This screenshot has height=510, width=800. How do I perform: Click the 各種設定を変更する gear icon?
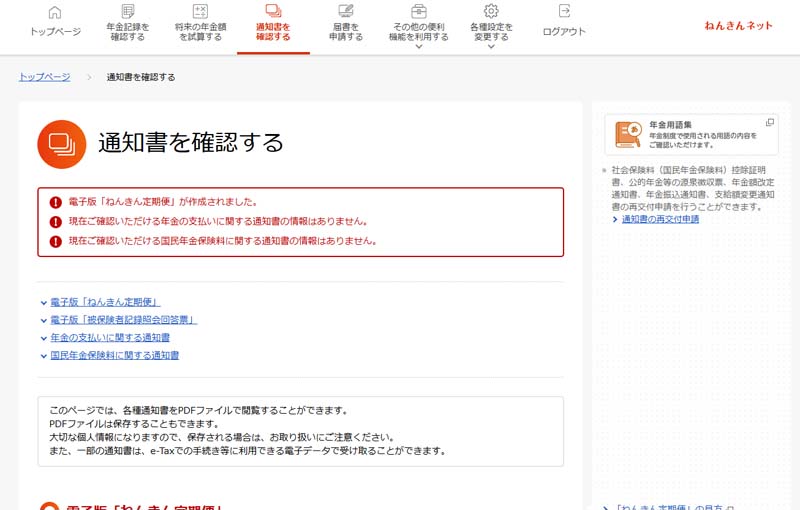click(x=491, y=11)
